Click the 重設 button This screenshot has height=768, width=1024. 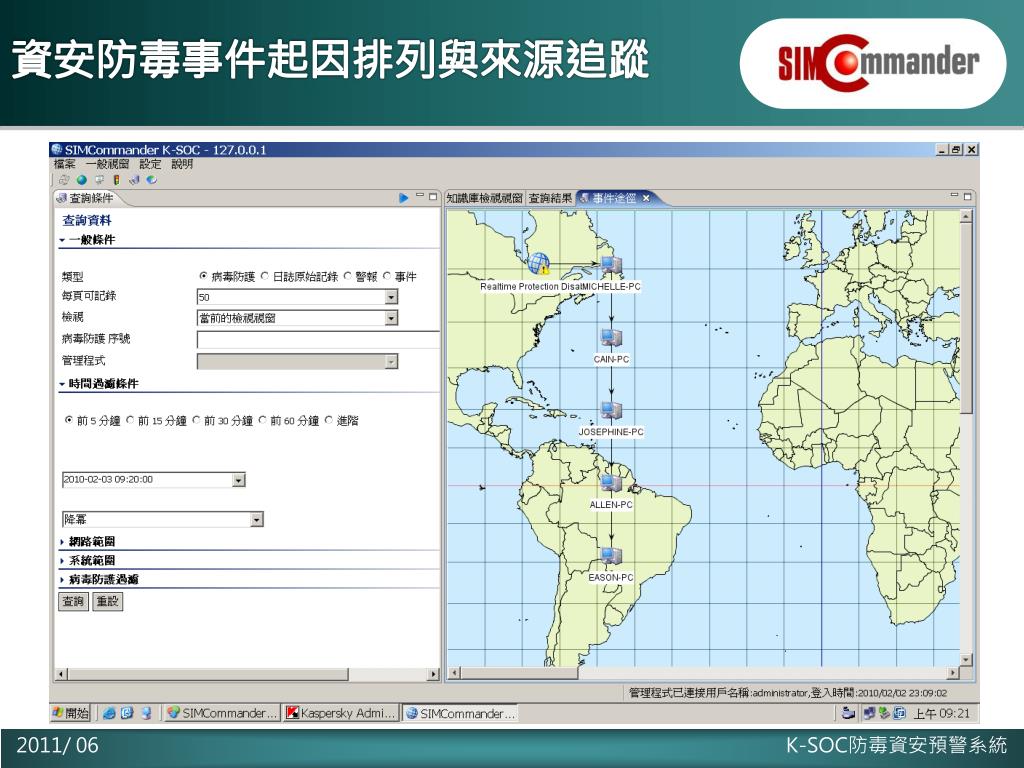click(x=108, y=601)
